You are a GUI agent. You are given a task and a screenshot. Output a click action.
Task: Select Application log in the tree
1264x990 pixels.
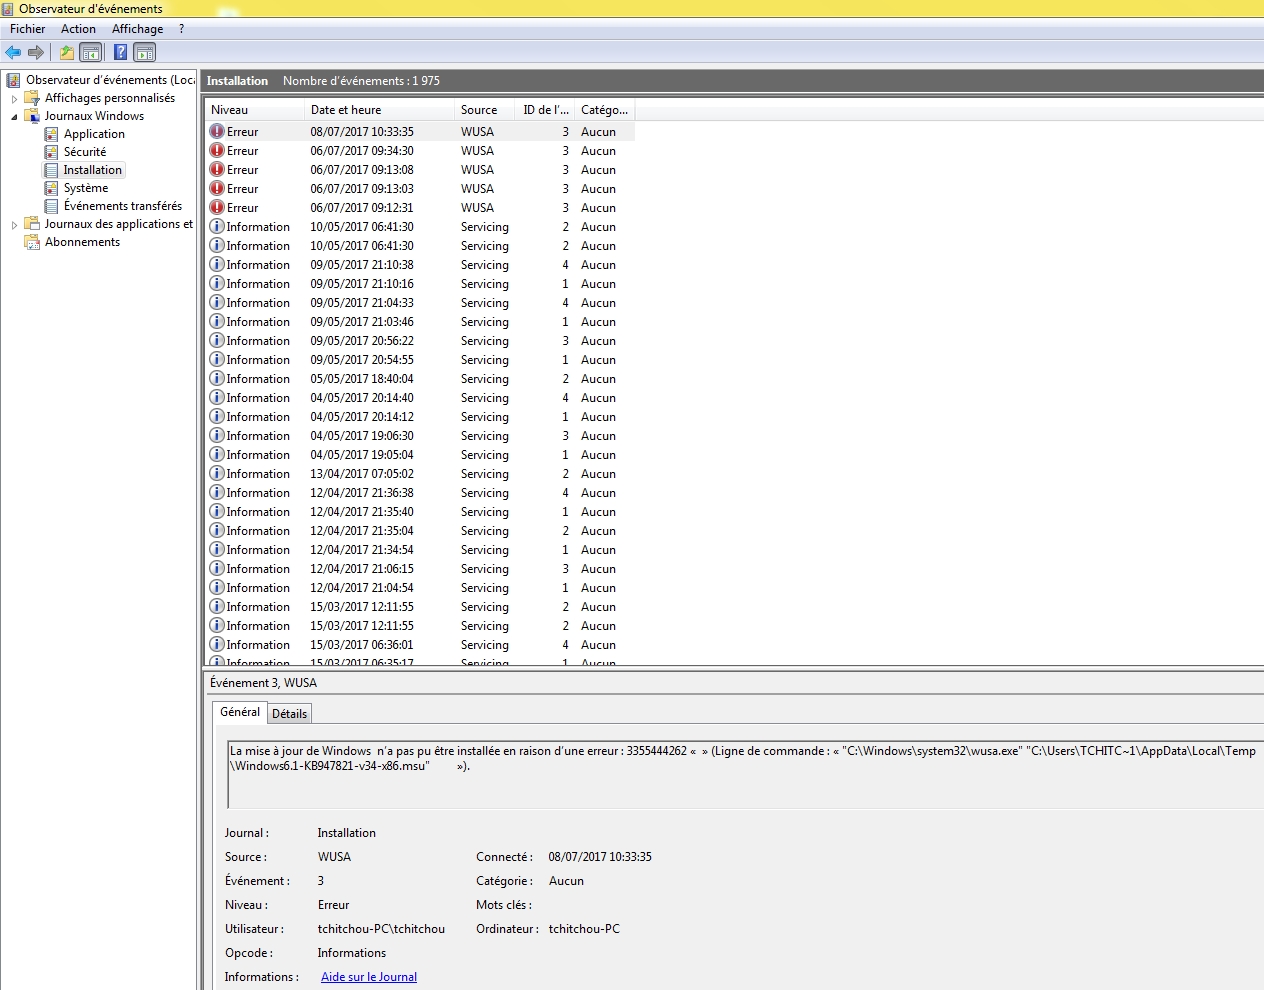pos(94,134)
